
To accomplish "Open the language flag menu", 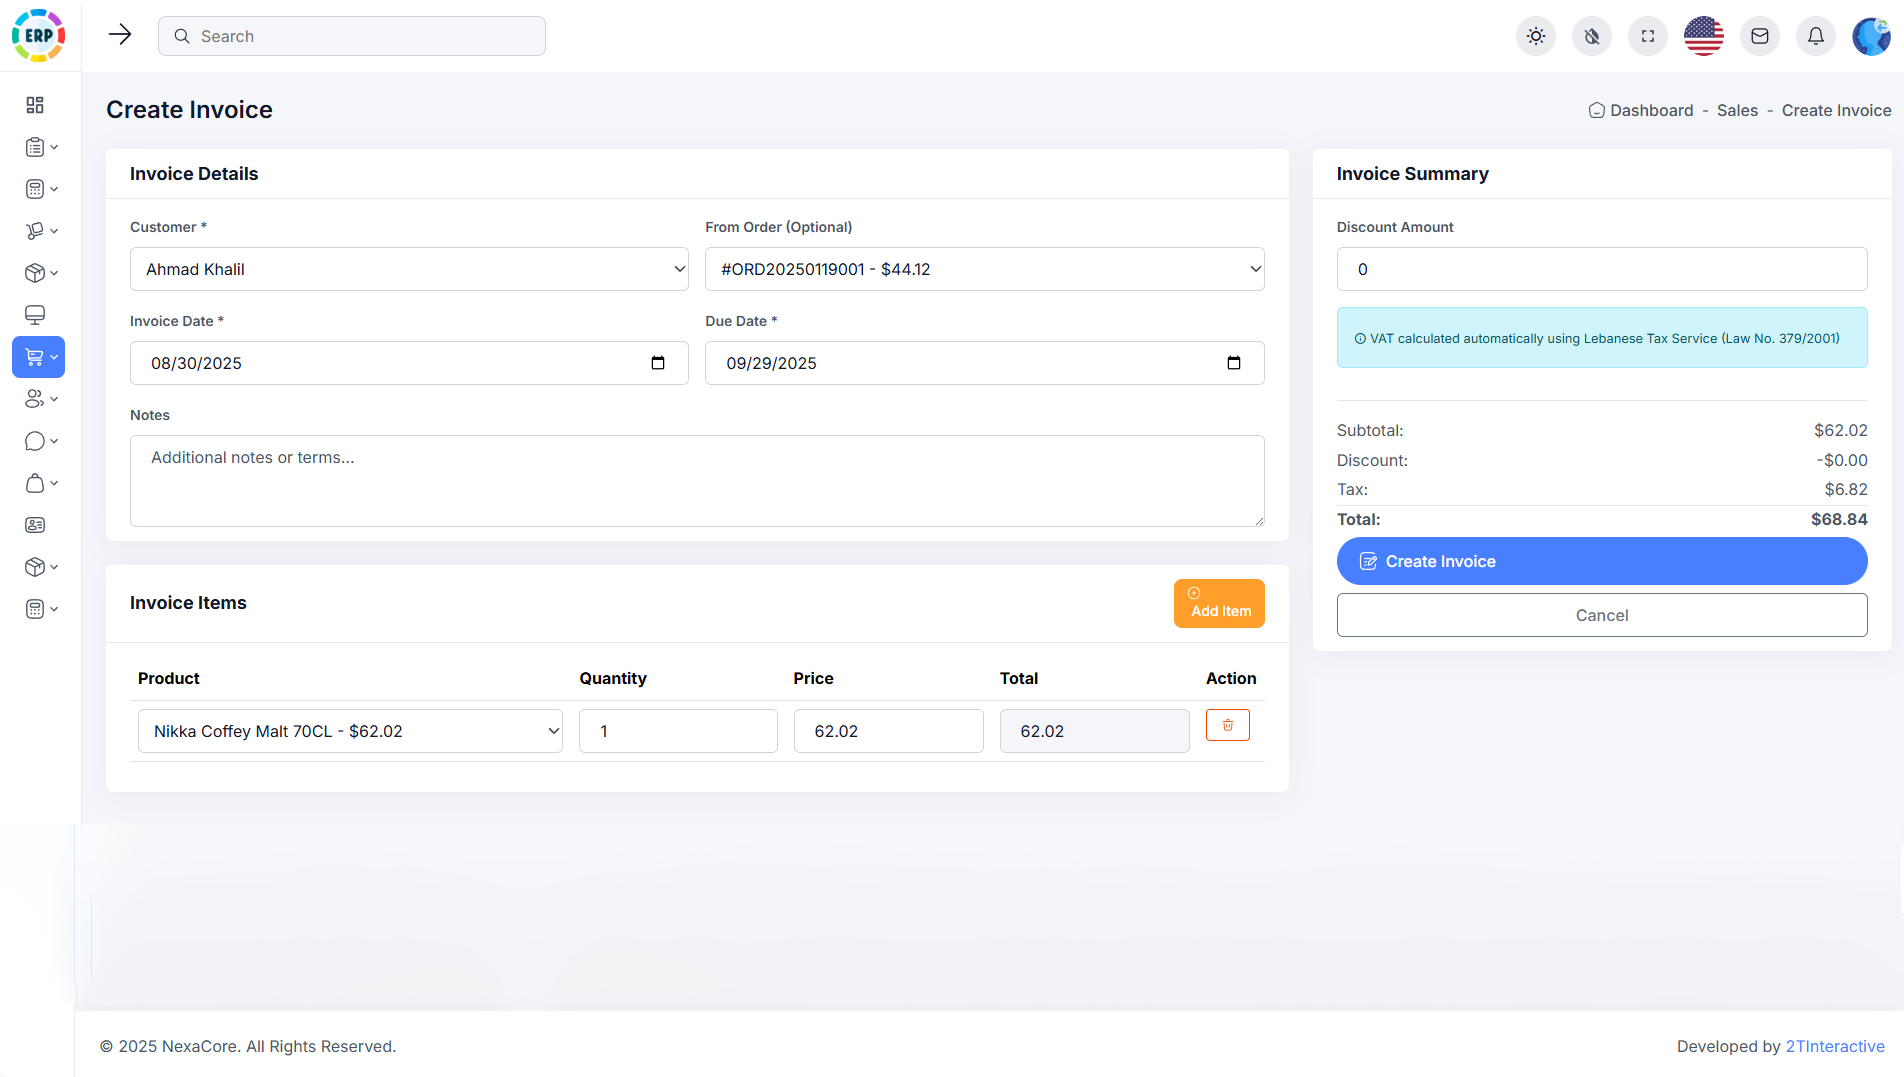I will tap(1703, 36).
